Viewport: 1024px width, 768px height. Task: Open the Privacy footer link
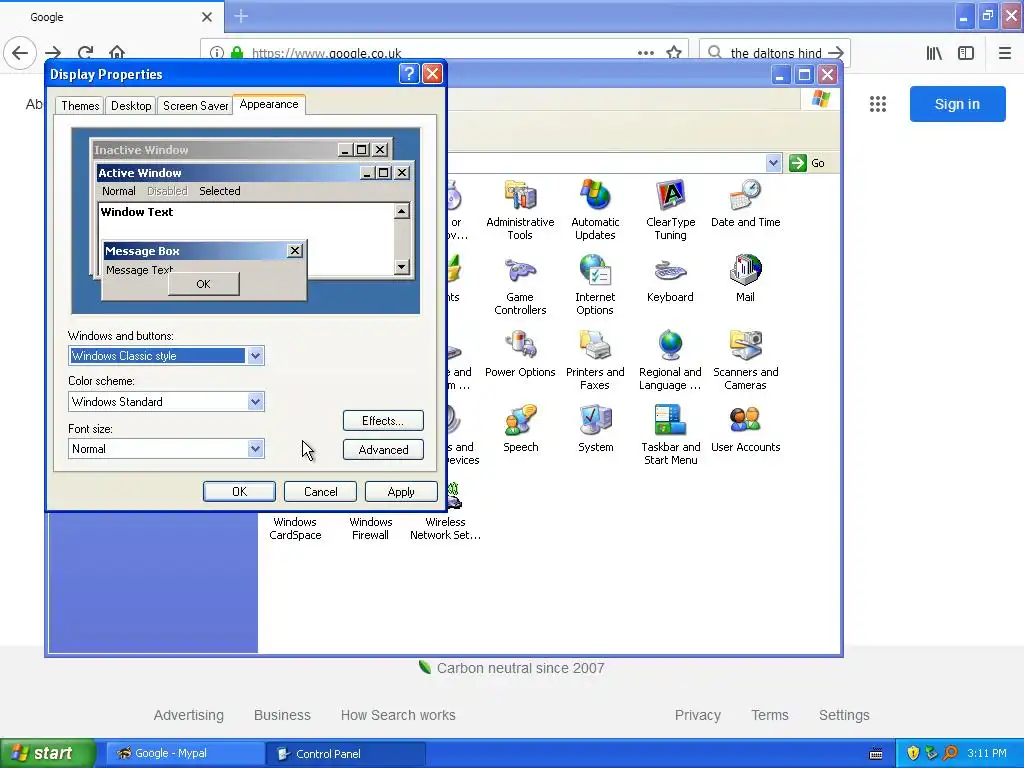[697, 715]
